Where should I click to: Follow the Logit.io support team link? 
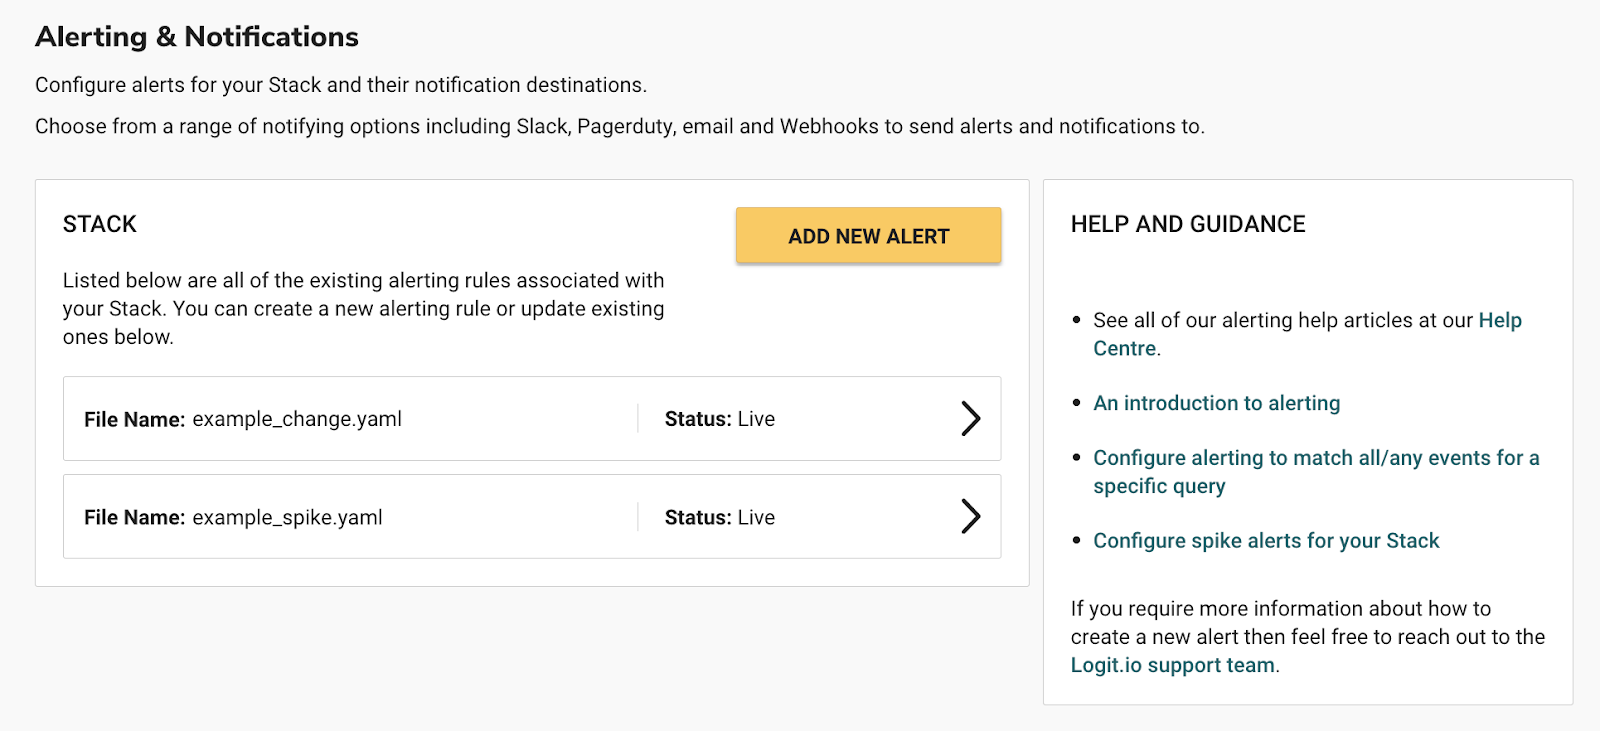[1172, 666]
